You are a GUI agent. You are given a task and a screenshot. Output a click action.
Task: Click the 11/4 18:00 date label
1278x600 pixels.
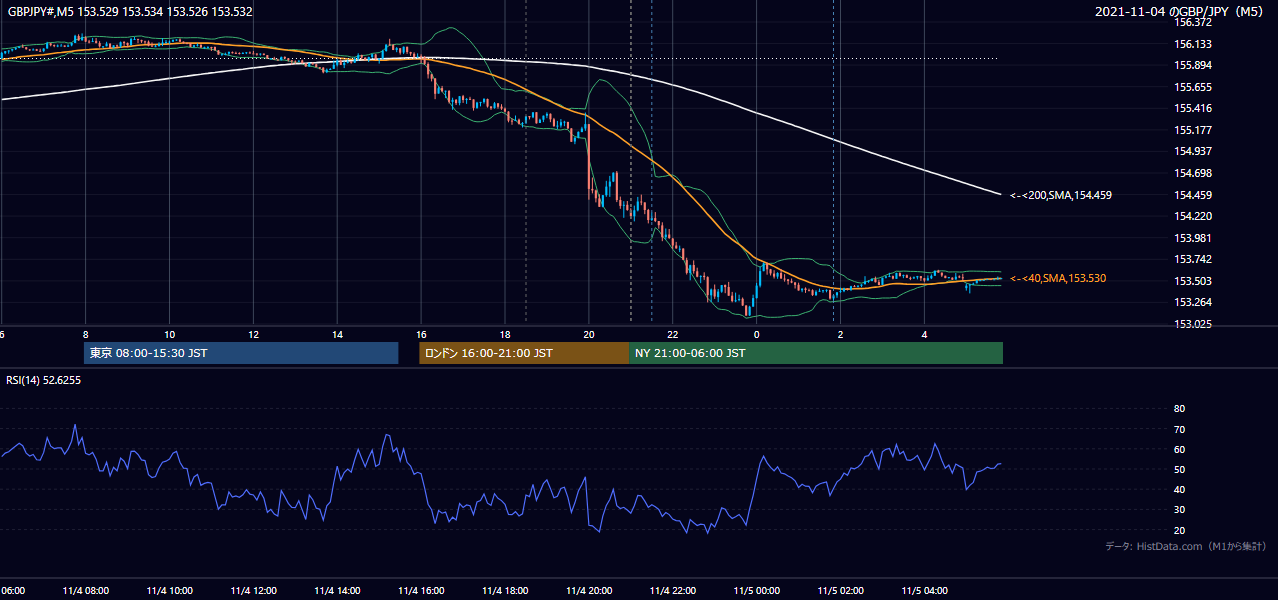[506, 591]
